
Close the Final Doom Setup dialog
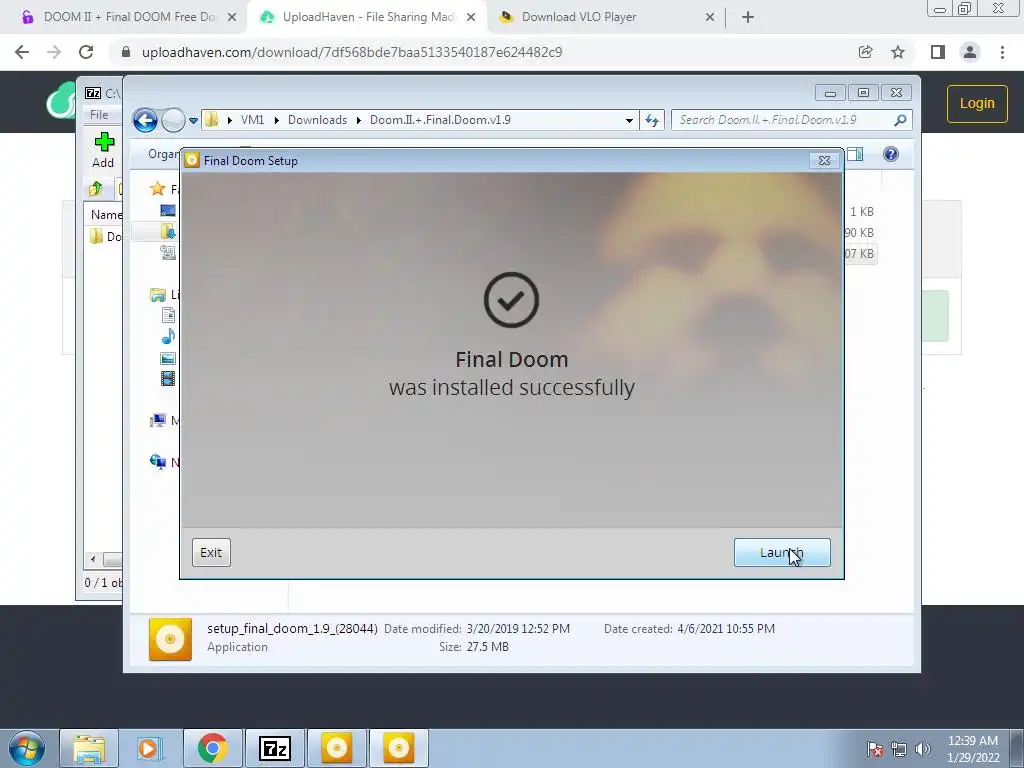[x=824, y=160]
